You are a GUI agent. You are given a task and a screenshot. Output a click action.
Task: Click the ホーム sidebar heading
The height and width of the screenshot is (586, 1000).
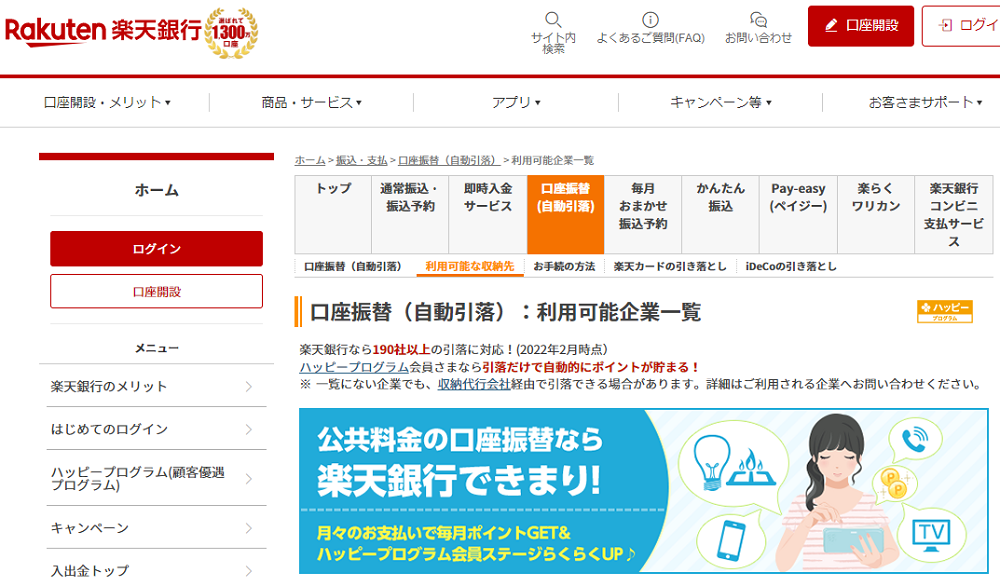156,190
